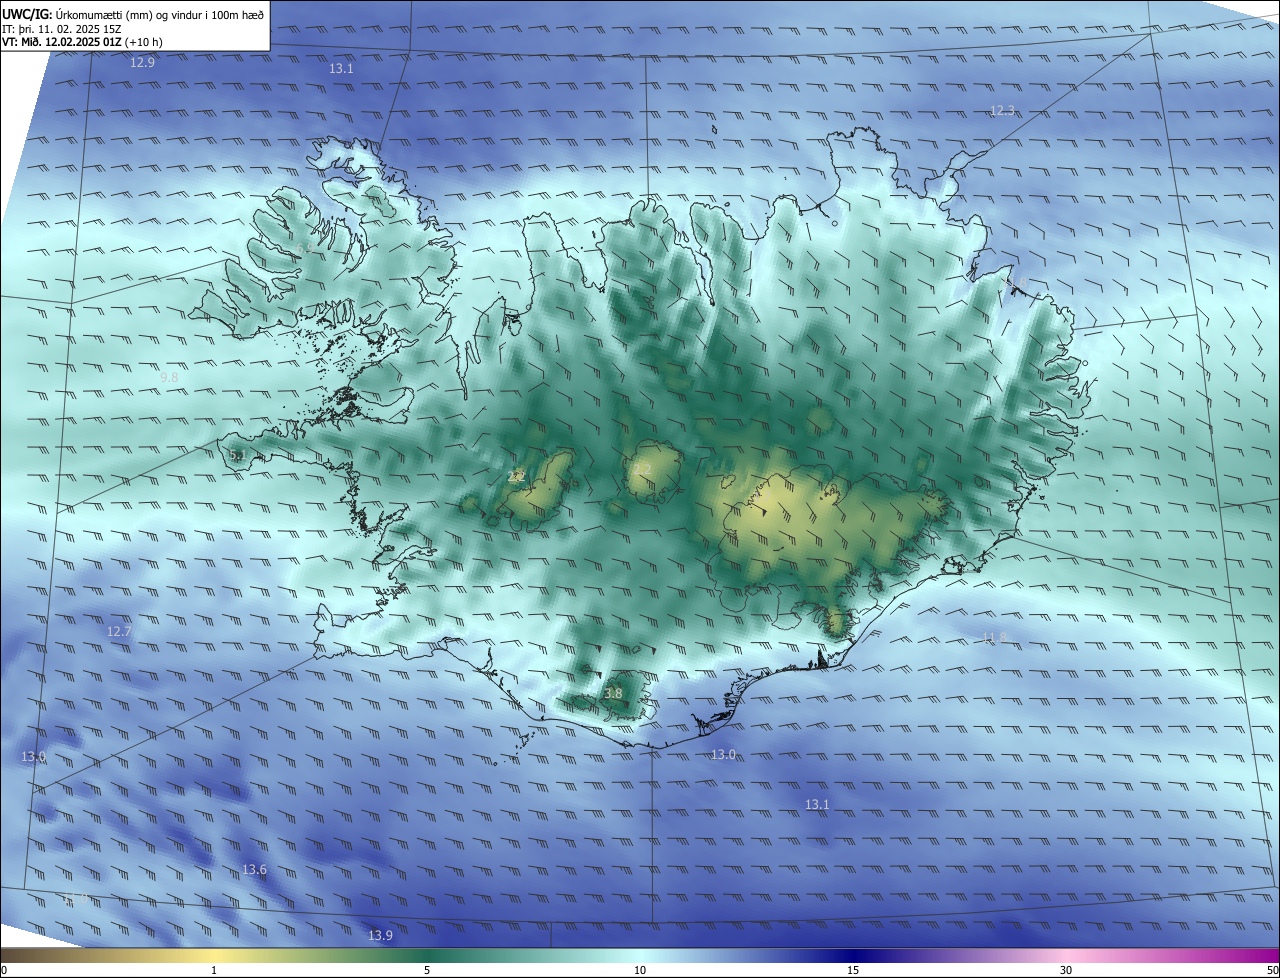Click the 13.6 value on the map
This screenshot has height=978, width=1280.
coord(255,870)
